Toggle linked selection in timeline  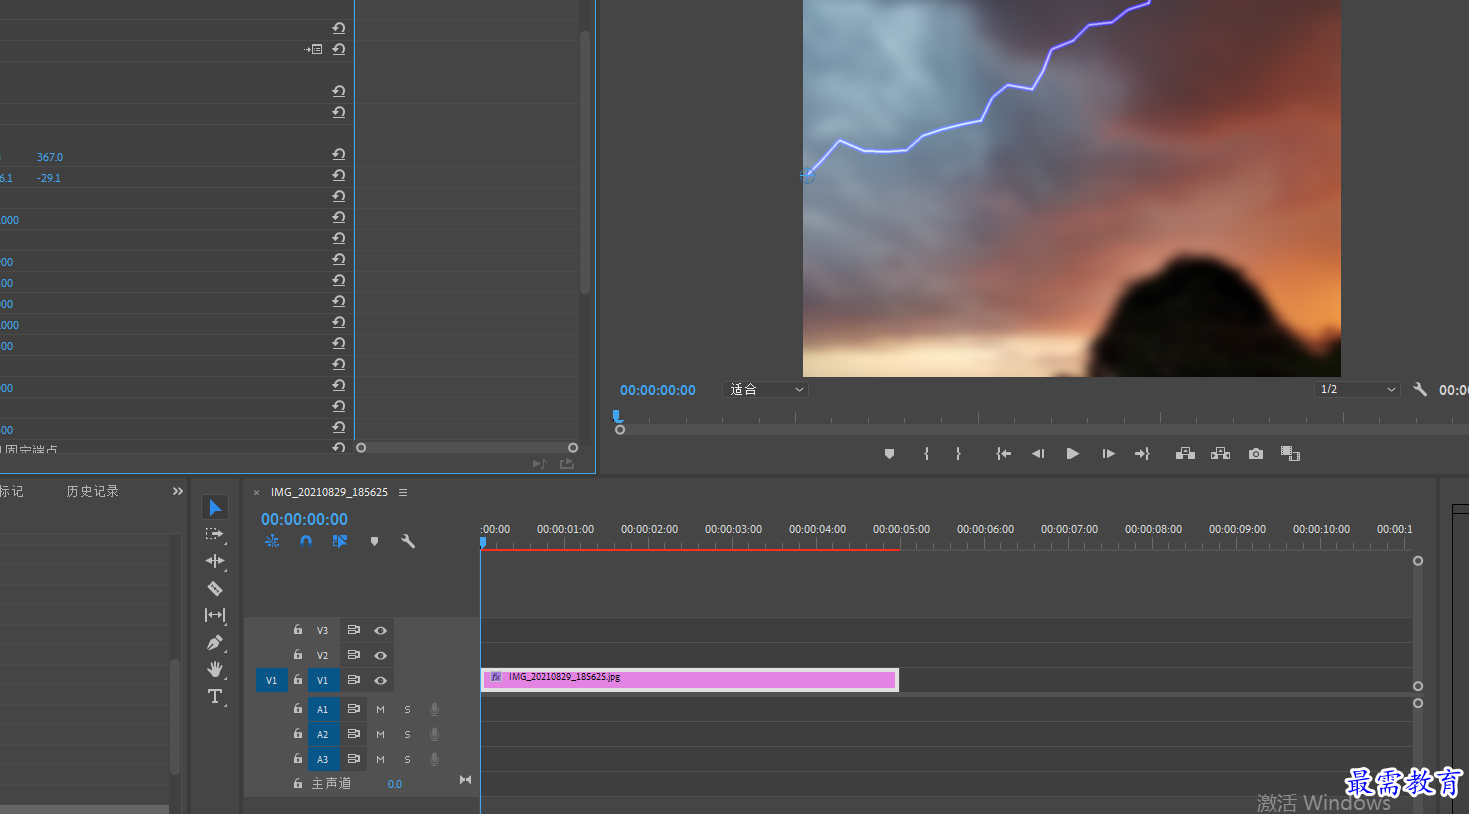pyautogui.click(x=340, y=541)
